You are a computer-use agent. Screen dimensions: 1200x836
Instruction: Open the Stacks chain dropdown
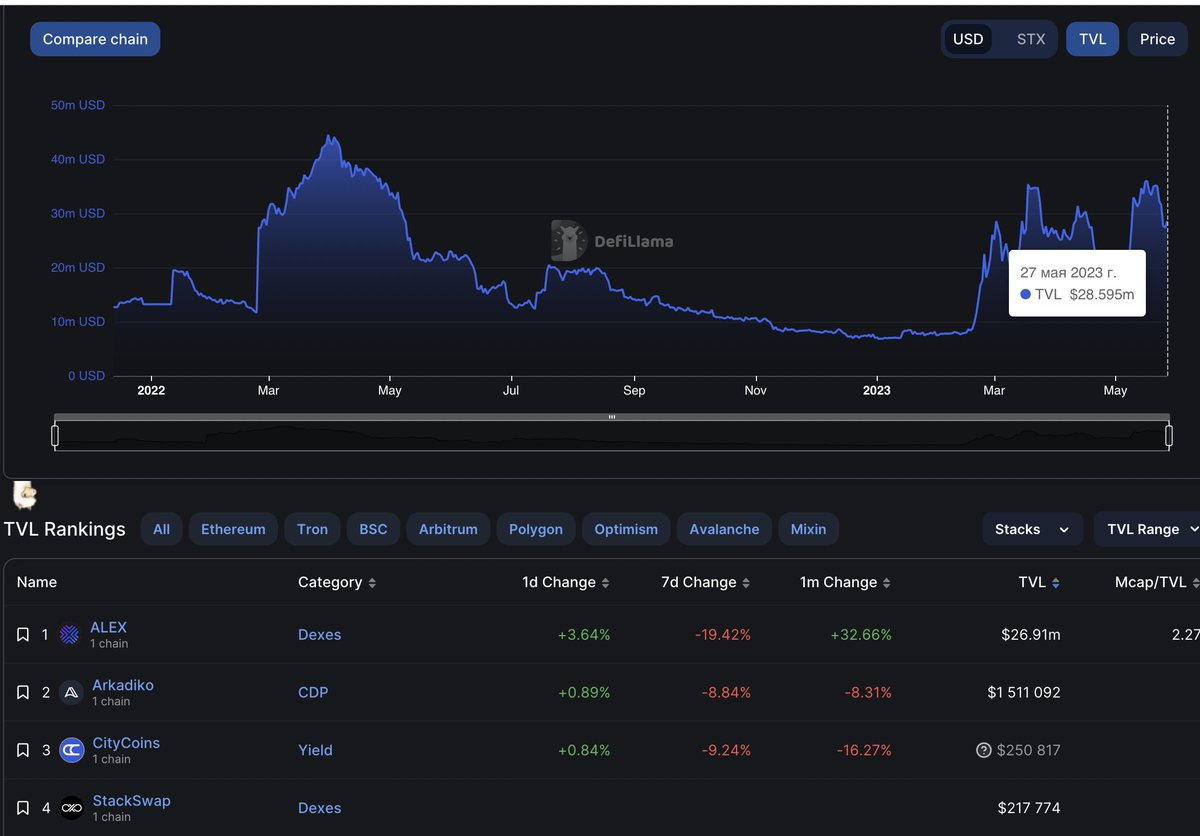pos(1033,529)
